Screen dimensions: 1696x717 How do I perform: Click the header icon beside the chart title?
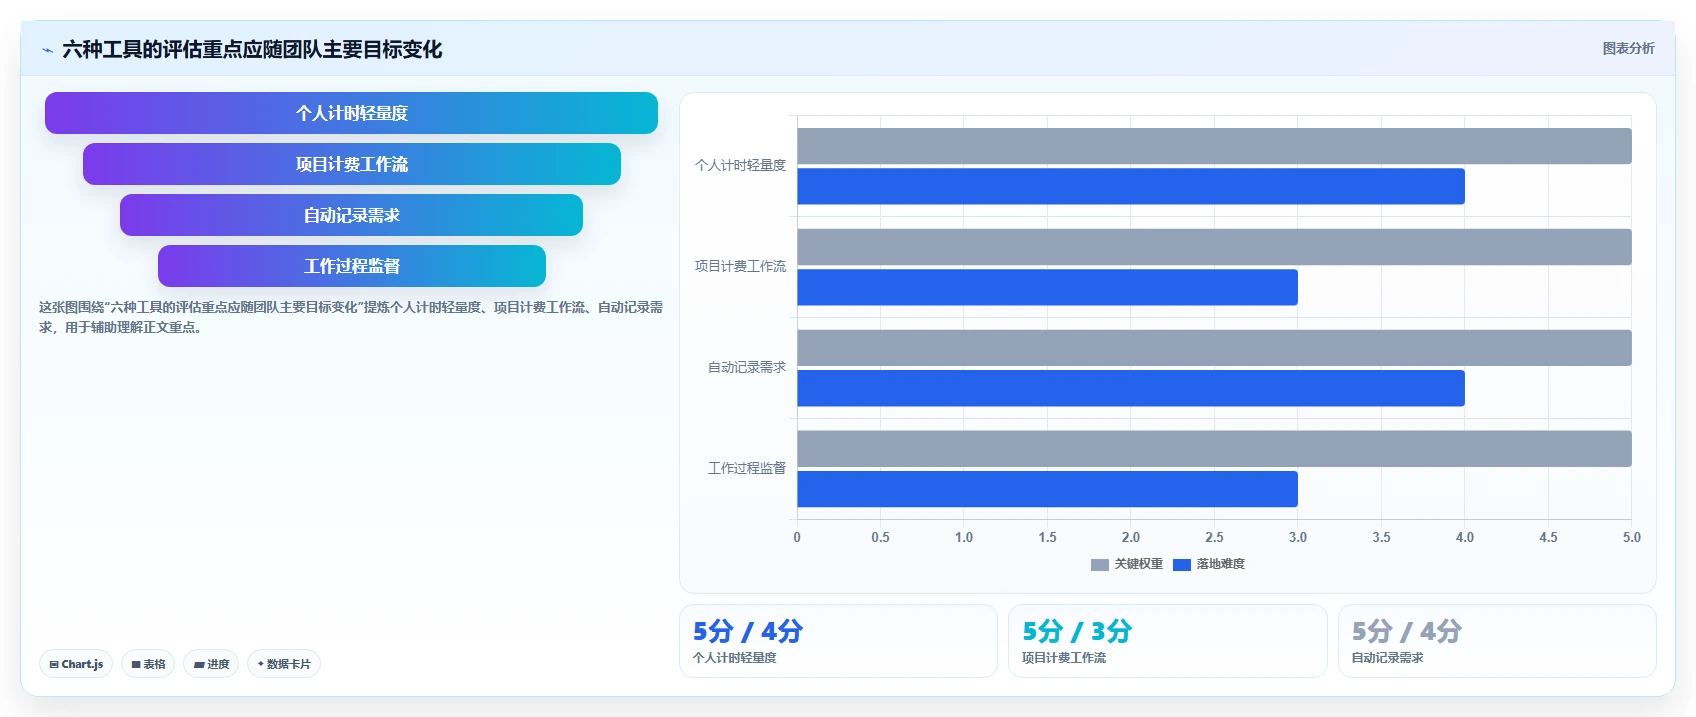click(47, 50)
